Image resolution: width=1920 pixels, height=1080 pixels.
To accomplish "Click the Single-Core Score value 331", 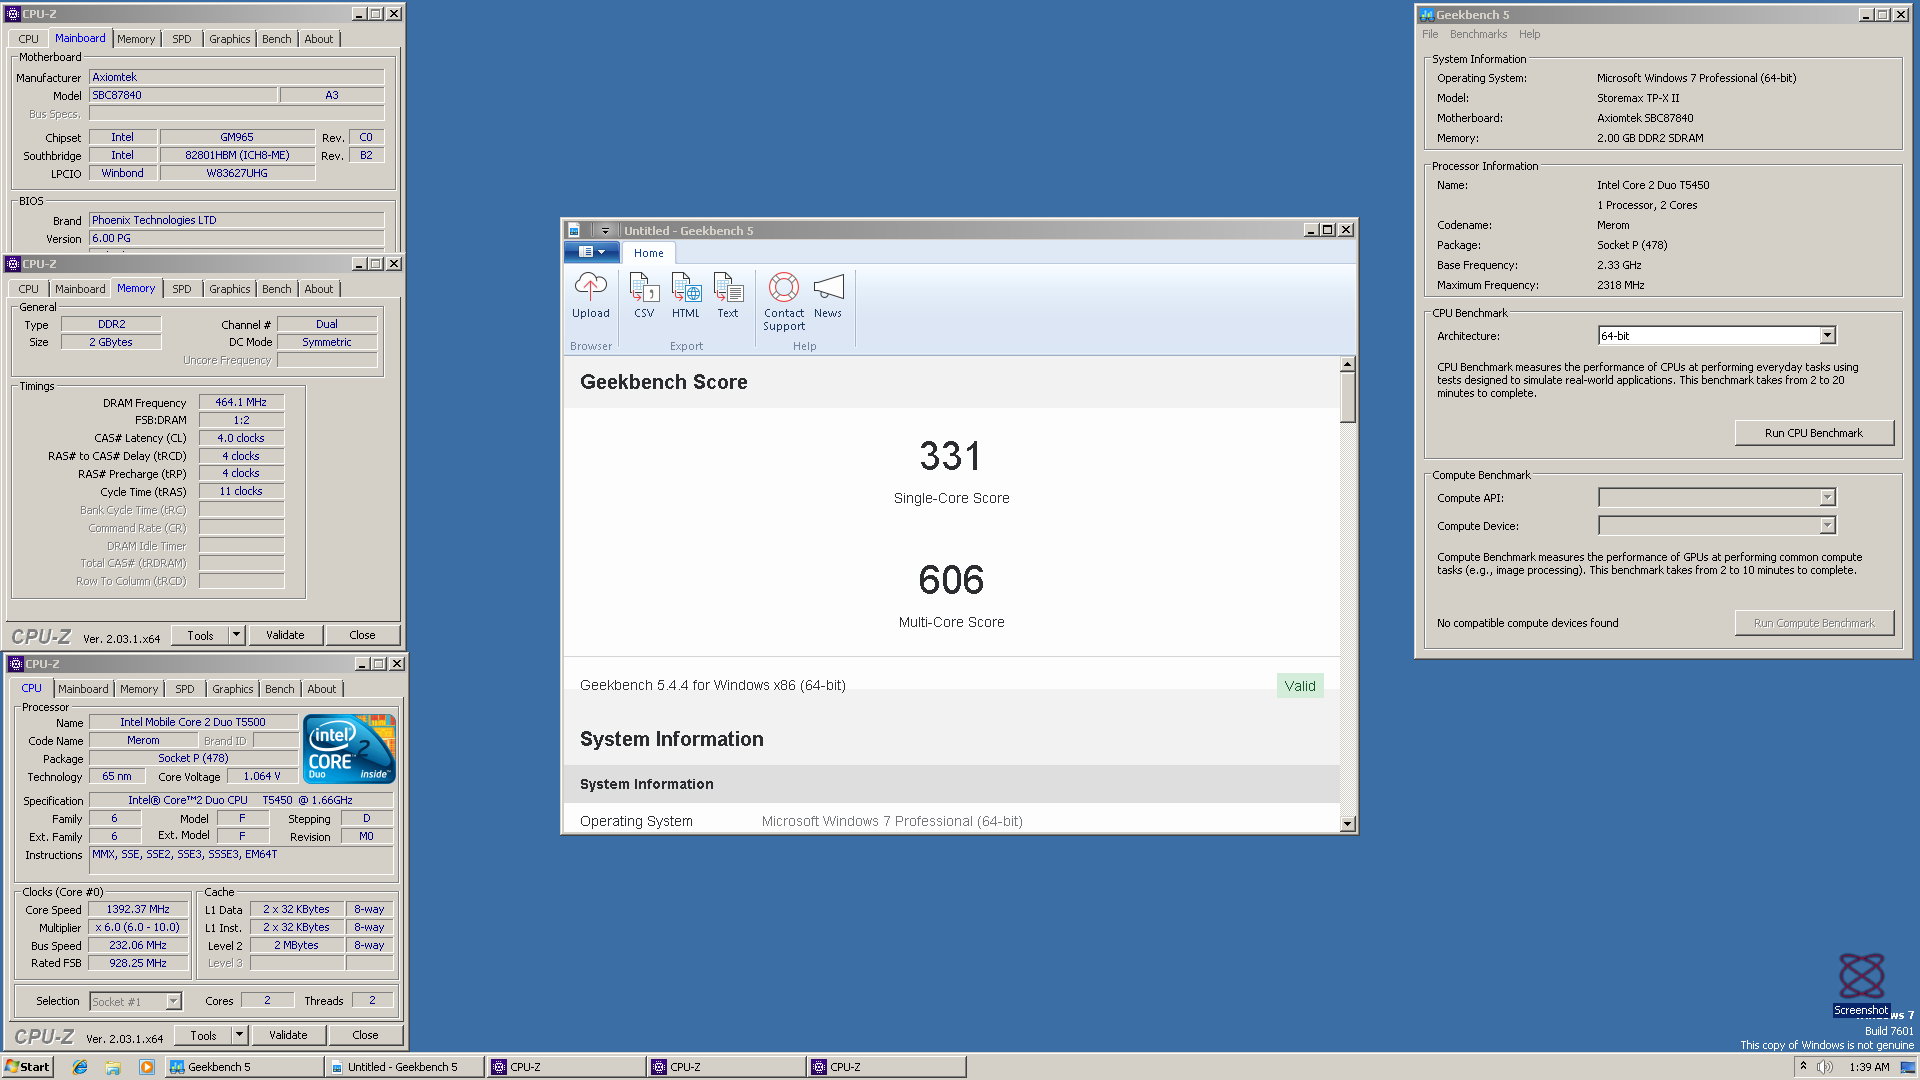I will pos(951,456).
